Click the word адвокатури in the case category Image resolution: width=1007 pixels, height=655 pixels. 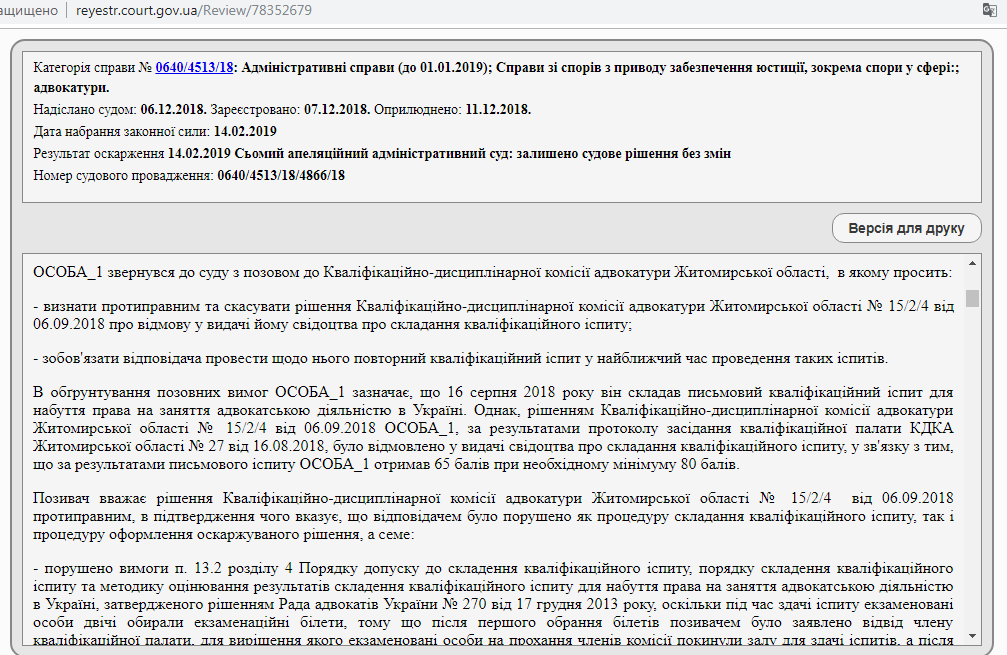click(71, 87)
